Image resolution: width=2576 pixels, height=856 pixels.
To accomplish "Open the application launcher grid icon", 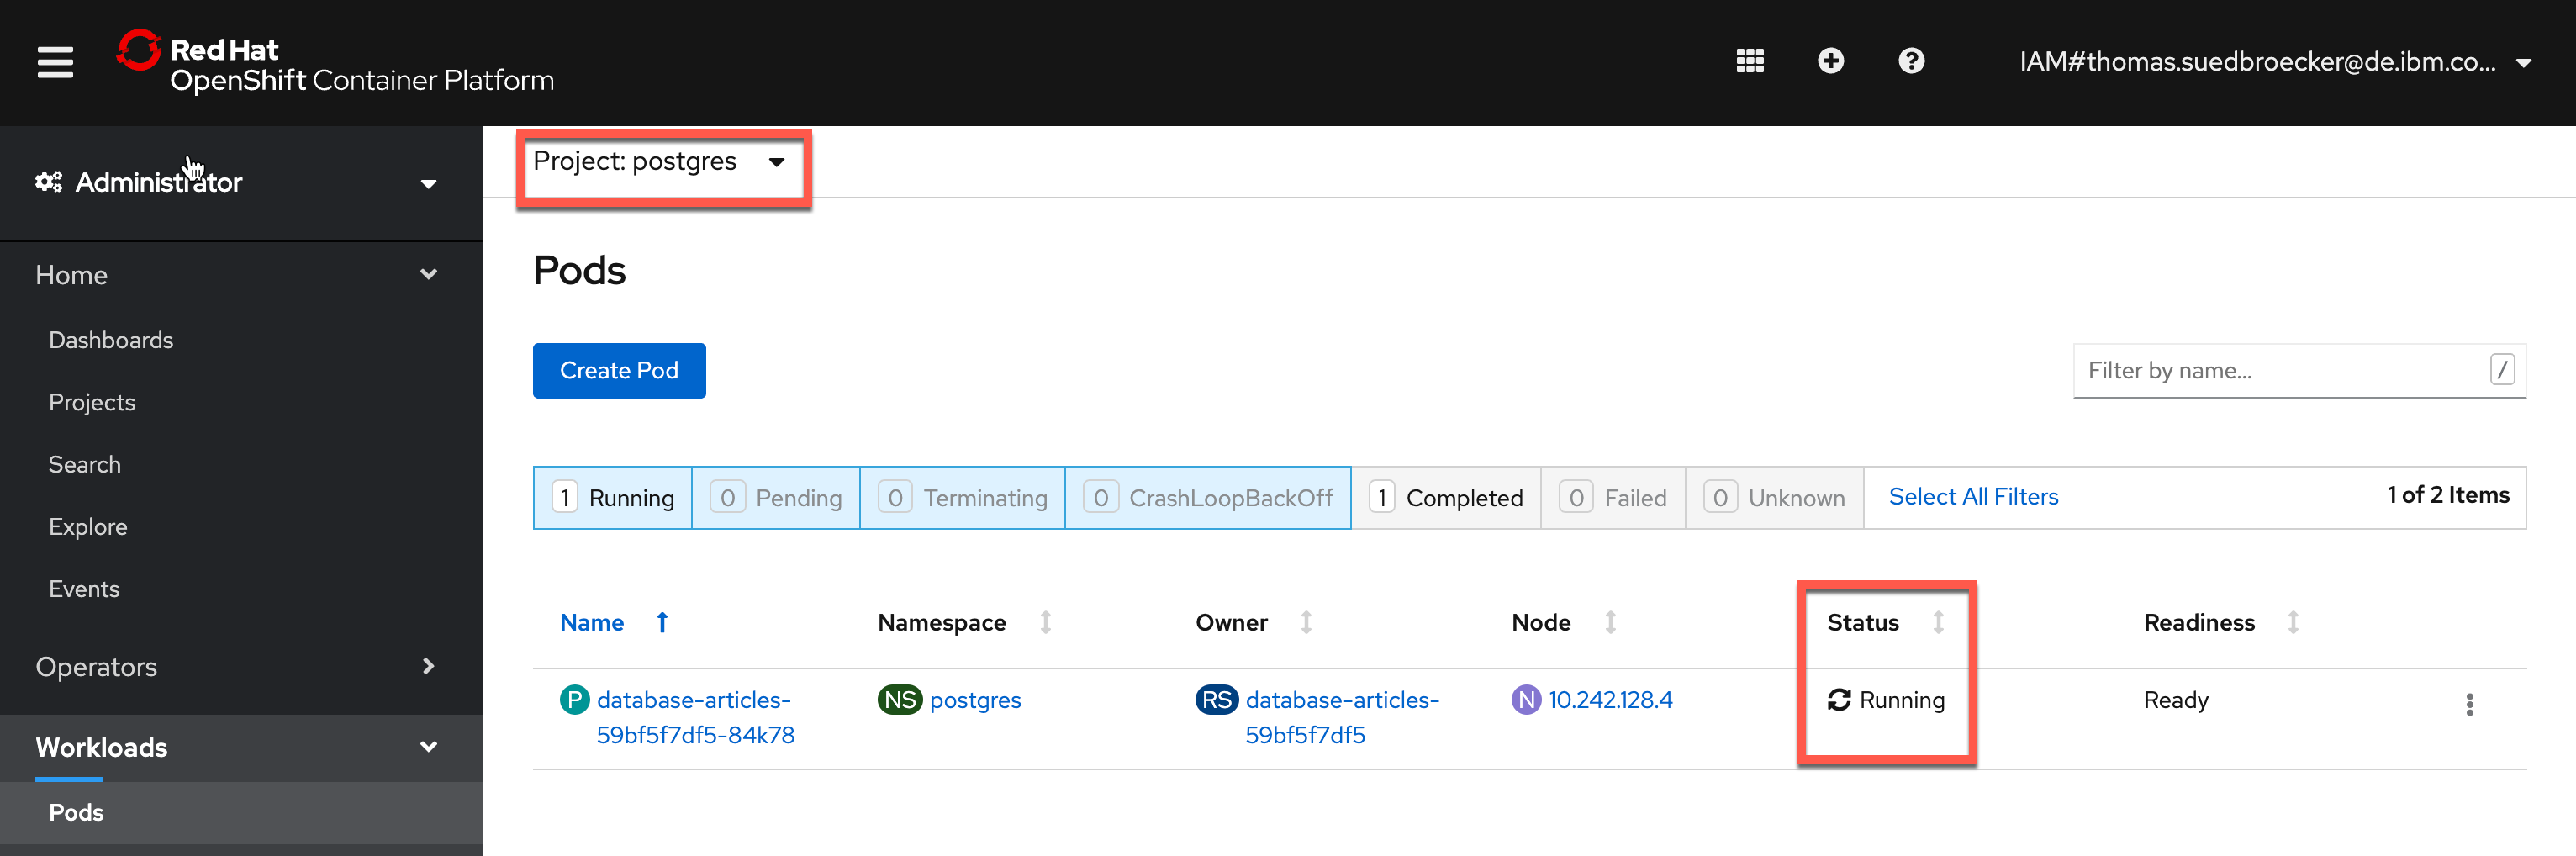I will tap(1749, 61).
